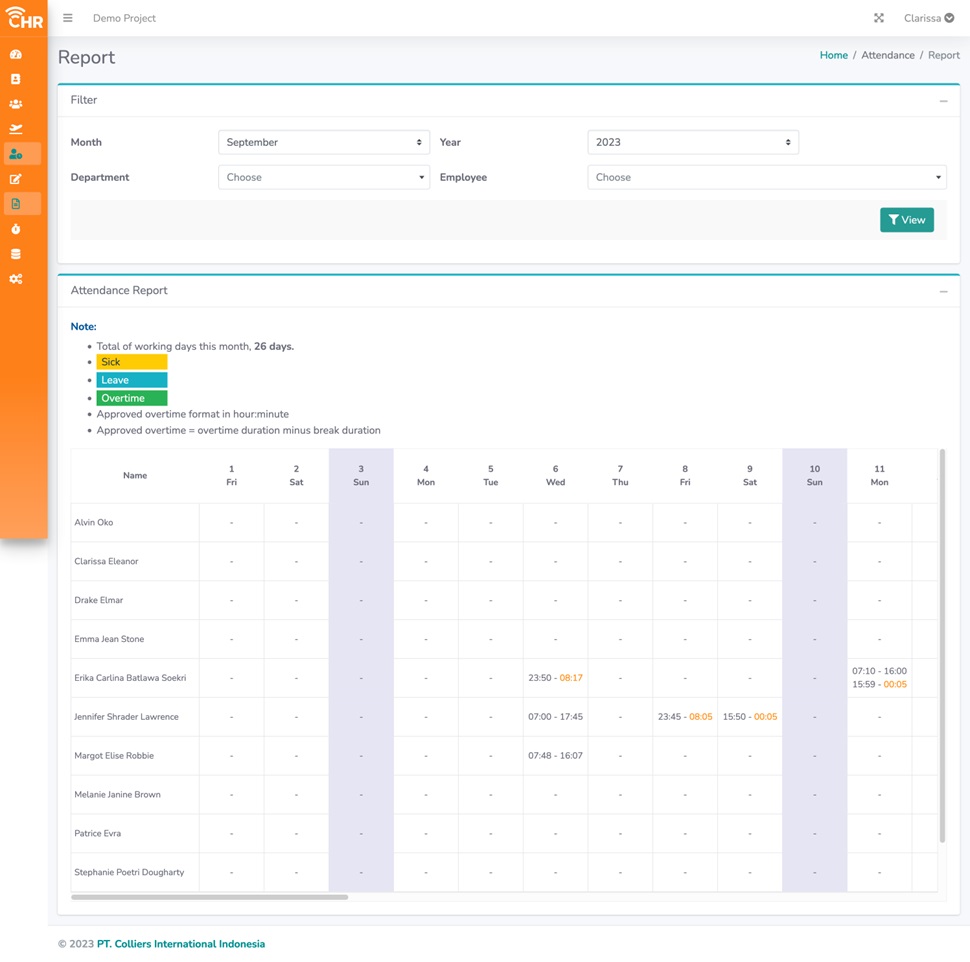Select the Alvin Oko row name
970x962 pixels.
[x=93, y=522]
